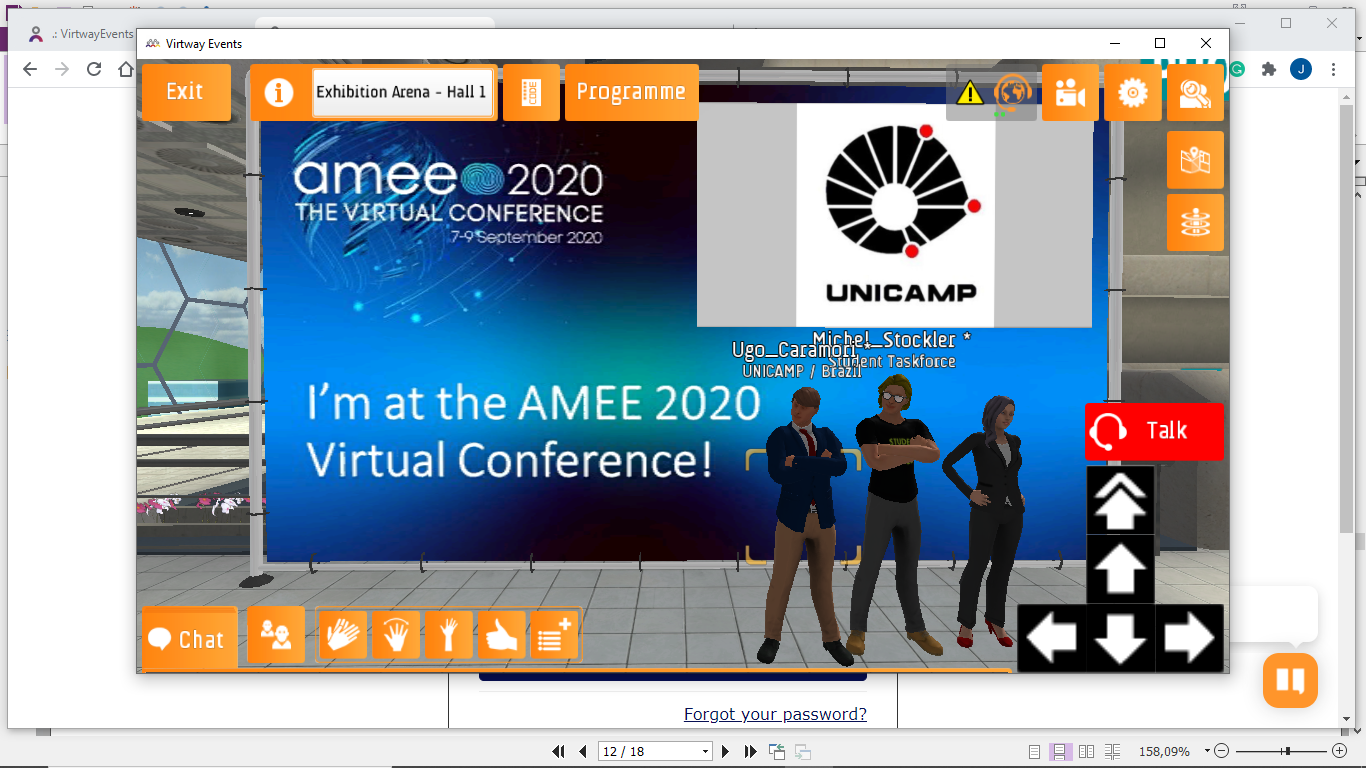Image resolution: width=1366 pixels, height=768 pixels.
Task: Click the zoom slider handle
Action: pos(1288,751)
